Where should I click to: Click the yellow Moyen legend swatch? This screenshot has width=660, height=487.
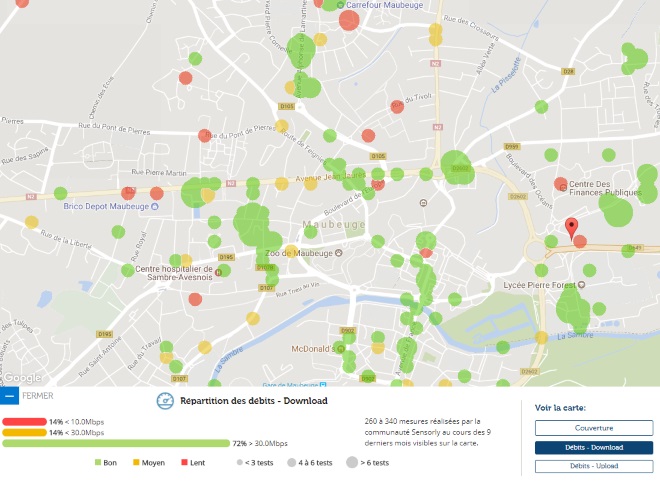pyautogui.click(x=135, y=463)
